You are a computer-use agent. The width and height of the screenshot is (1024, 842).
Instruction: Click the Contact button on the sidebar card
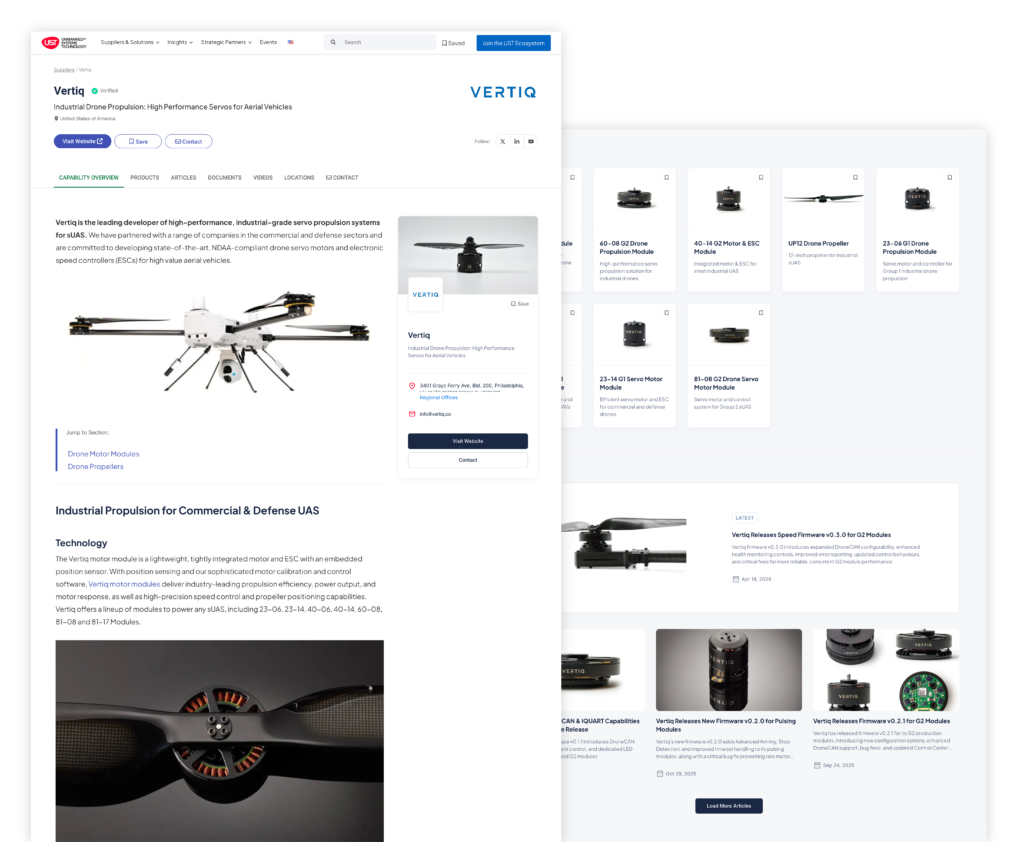(468, 460)
